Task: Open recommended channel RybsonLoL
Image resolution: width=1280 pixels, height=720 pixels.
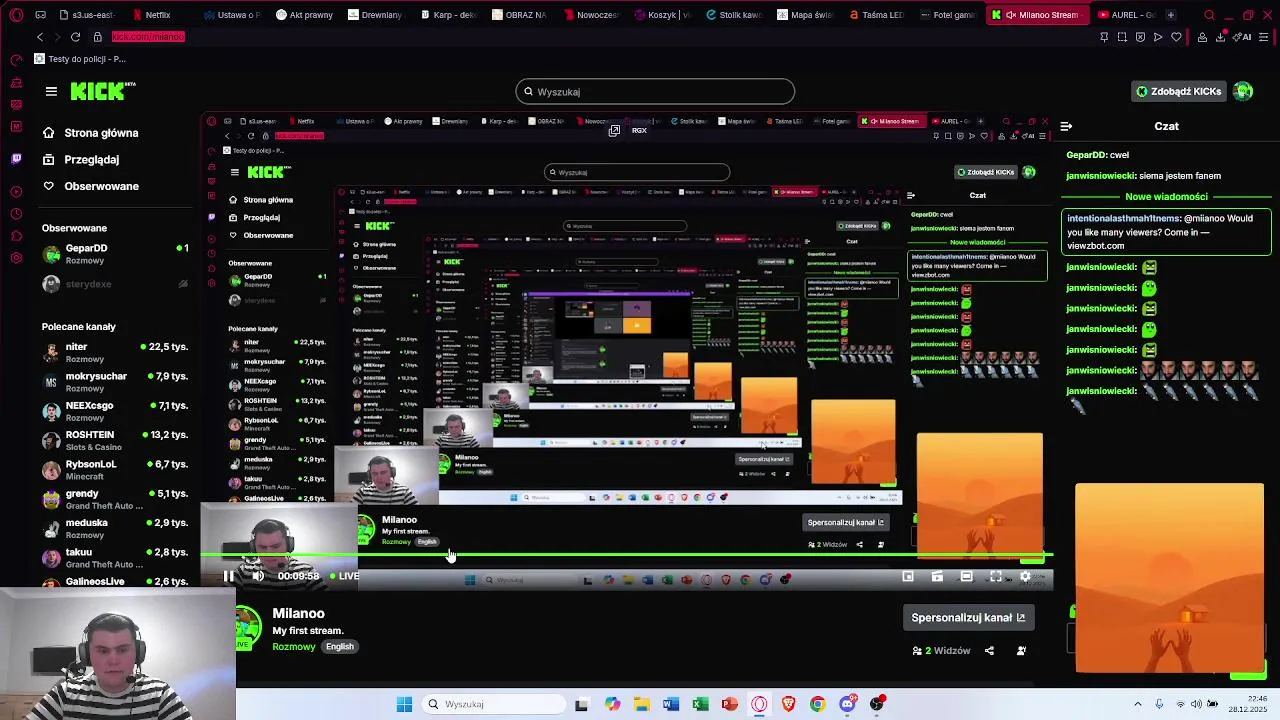Action: [114, 470]
